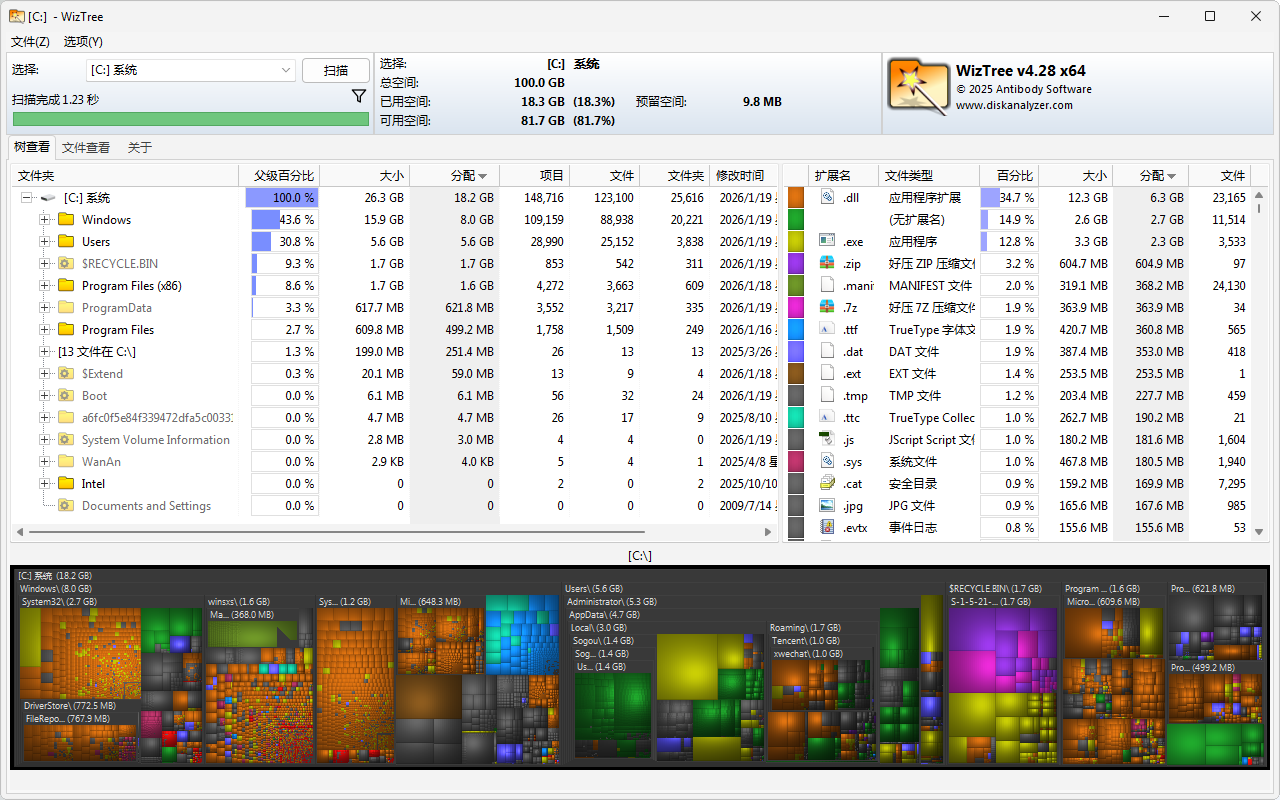Click the .jpg image file type icon
Viewport: 1280px width, 800px height.
point(827,506)
